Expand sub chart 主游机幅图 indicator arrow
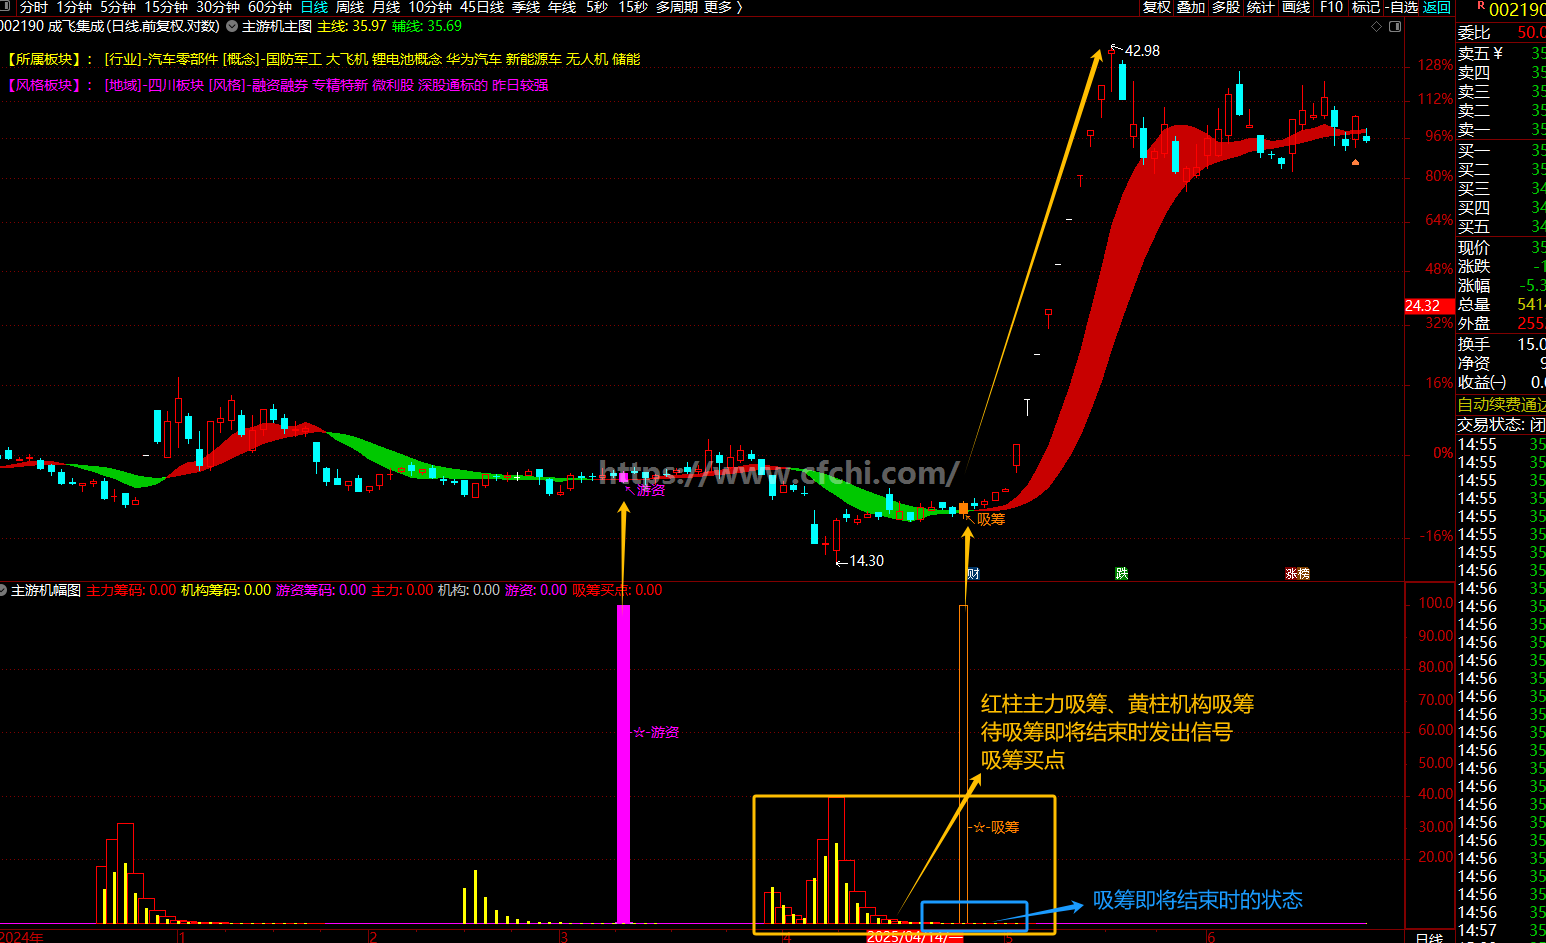Screen dimensions: 1546x943 (x=4, y=590)
